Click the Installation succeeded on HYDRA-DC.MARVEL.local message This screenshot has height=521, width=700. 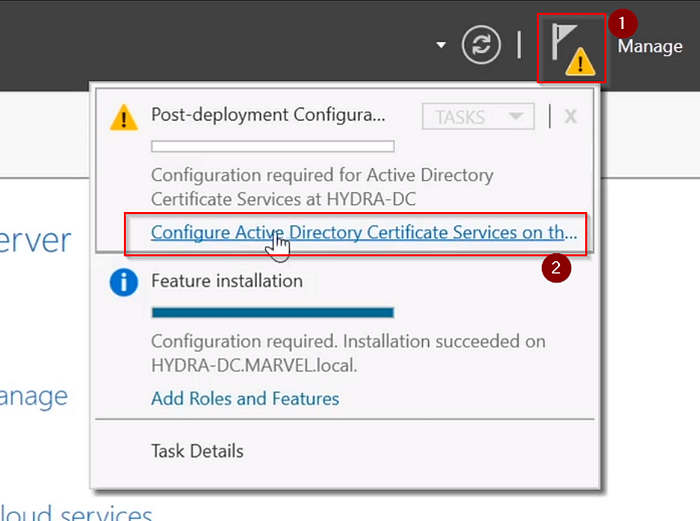pos(348,353)
